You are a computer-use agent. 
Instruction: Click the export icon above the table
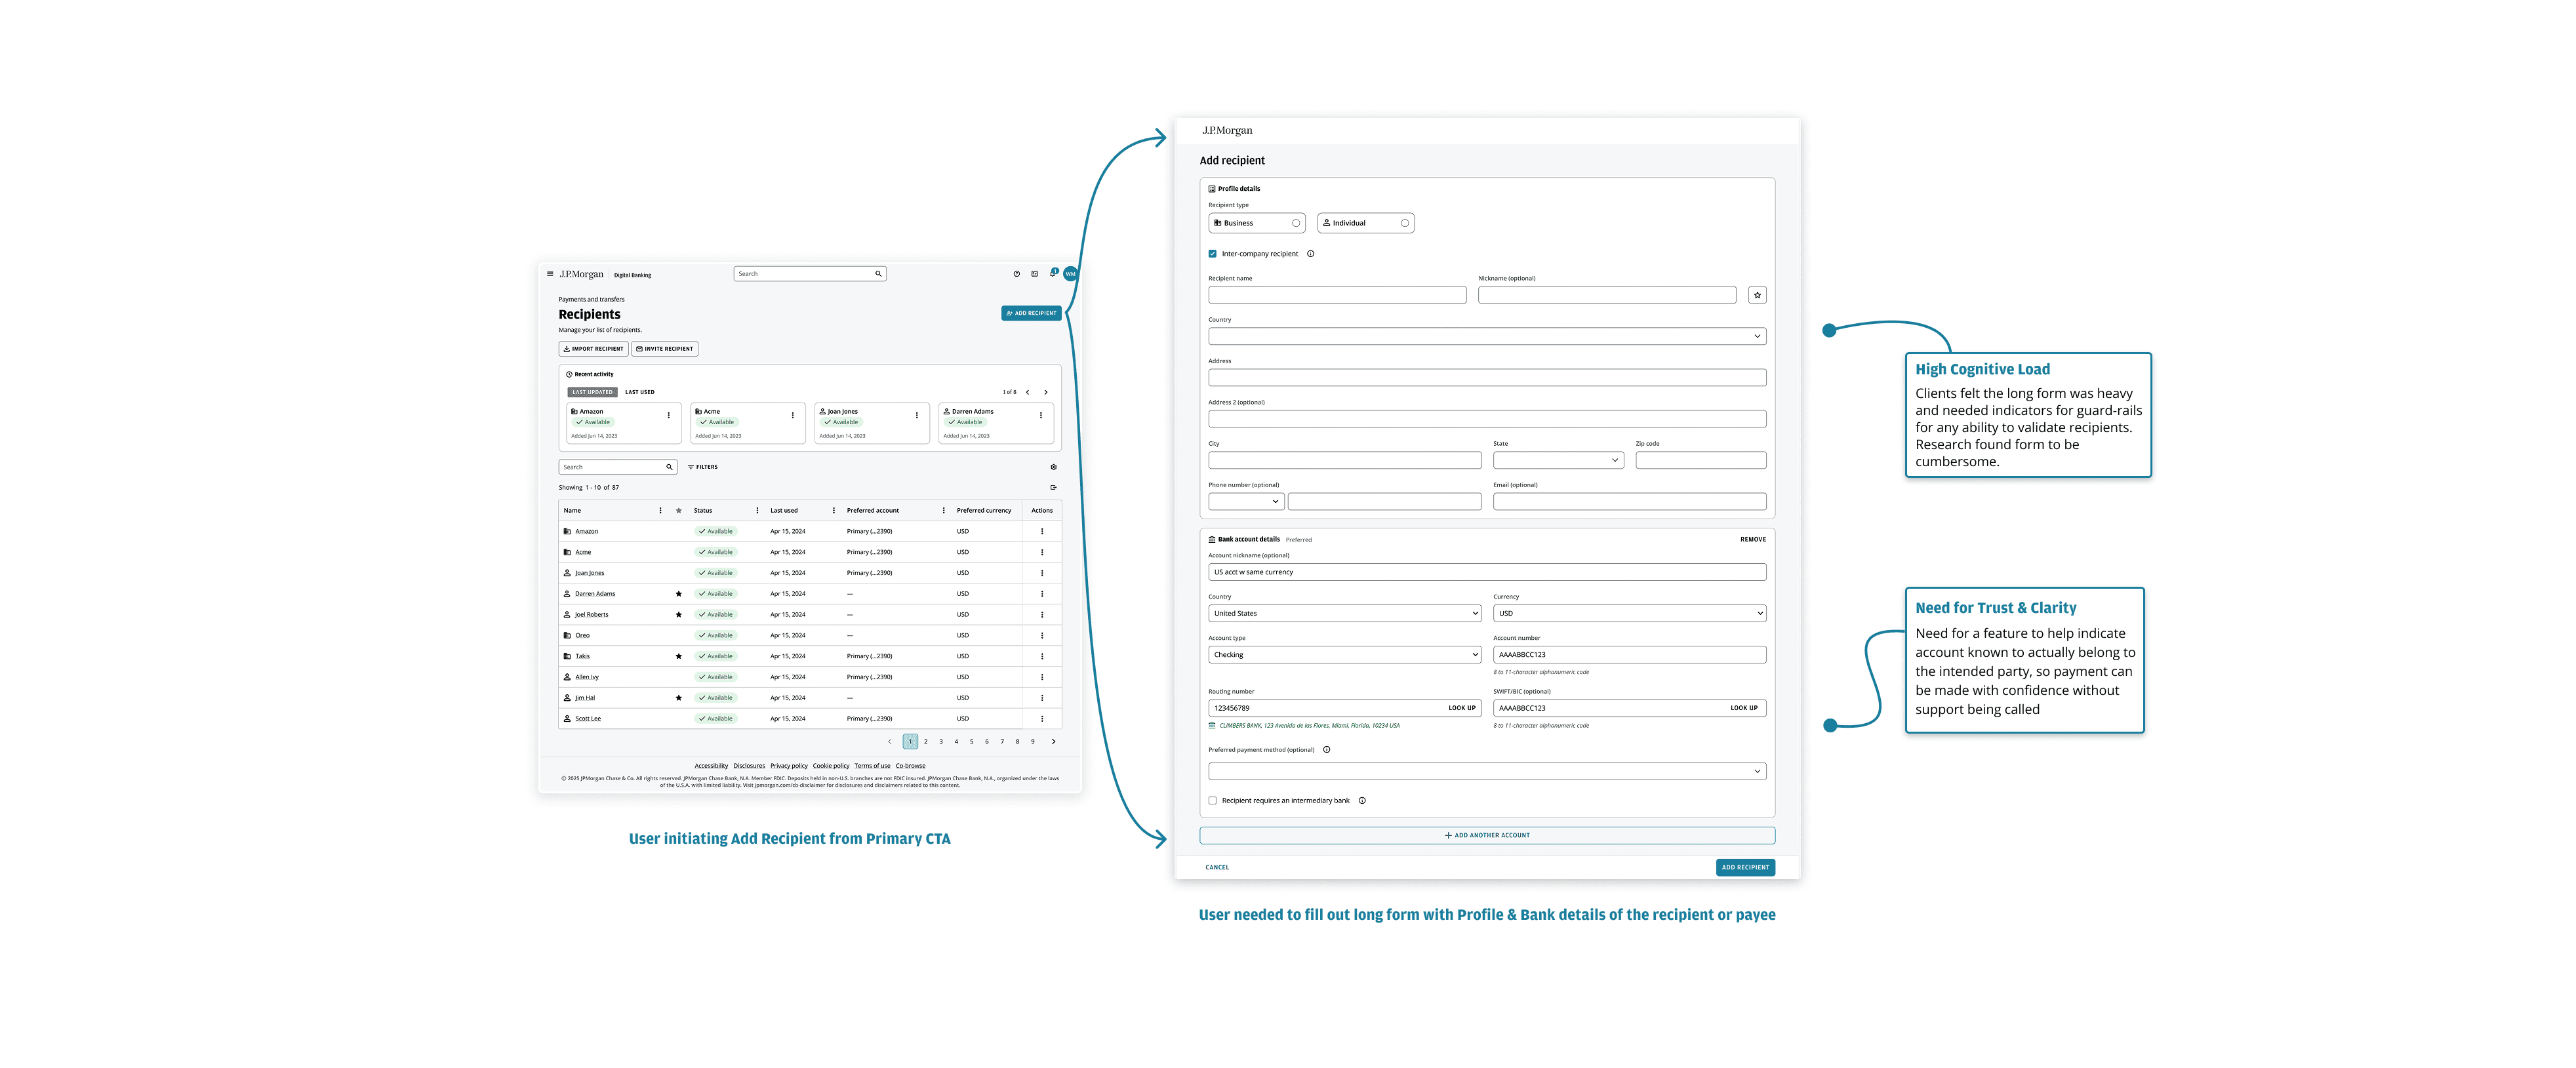pos(1053,488)
